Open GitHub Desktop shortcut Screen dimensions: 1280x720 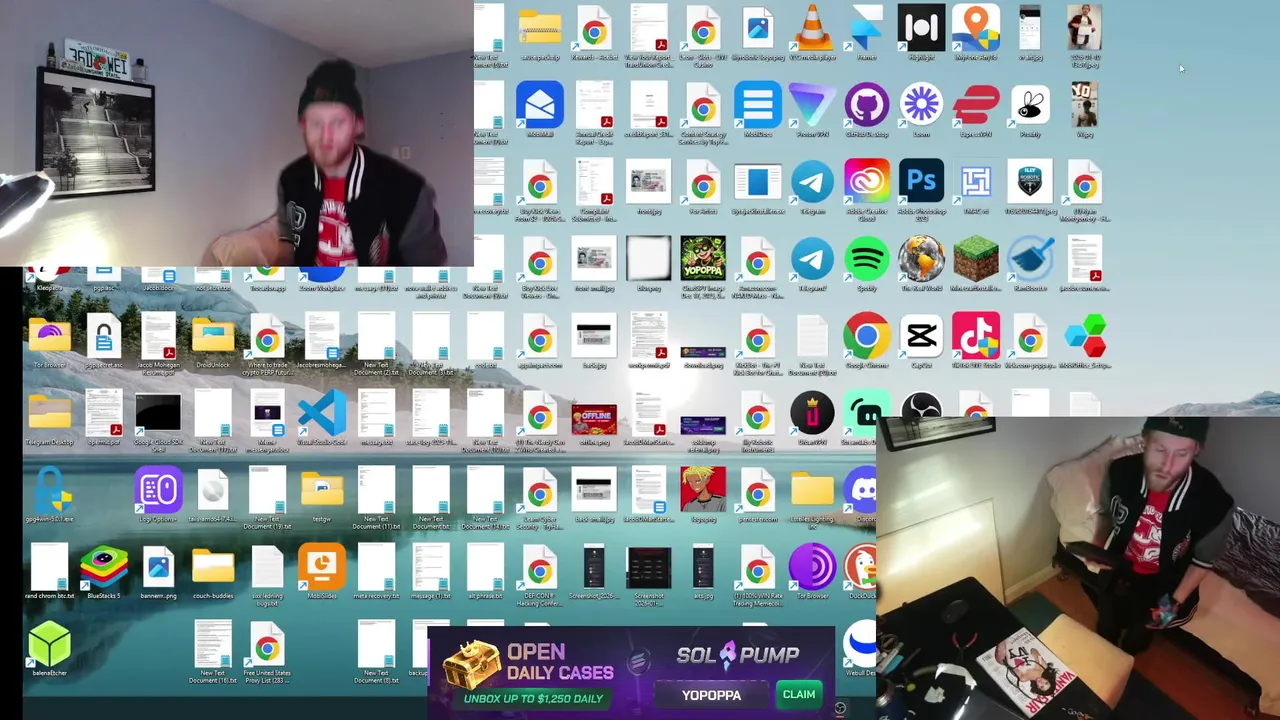pos(866,106)
